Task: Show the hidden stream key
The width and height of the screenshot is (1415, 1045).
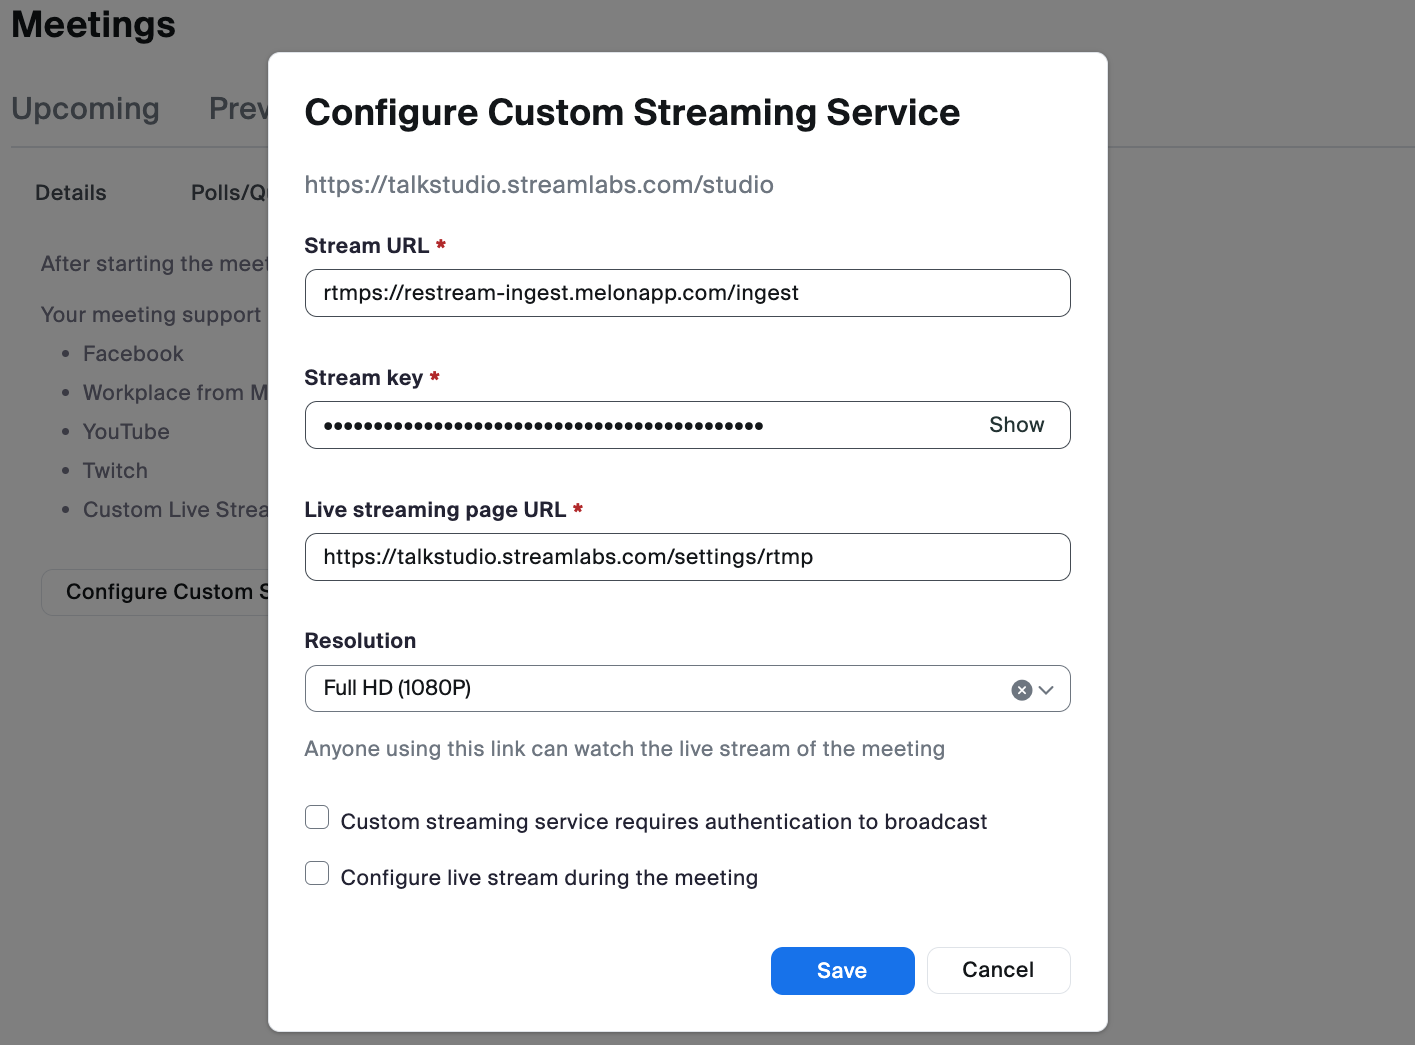Action: [x=1016, y=424]
